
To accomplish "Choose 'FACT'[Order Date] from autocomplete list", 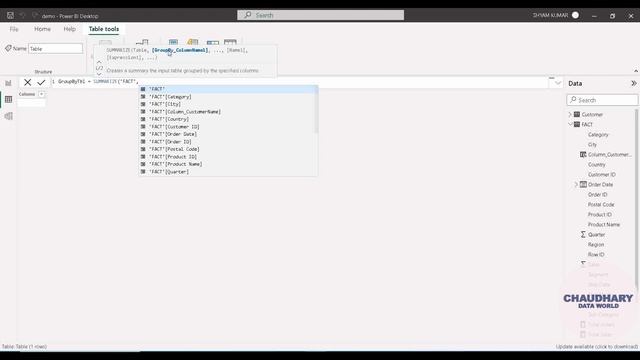I will pos(228,134).
